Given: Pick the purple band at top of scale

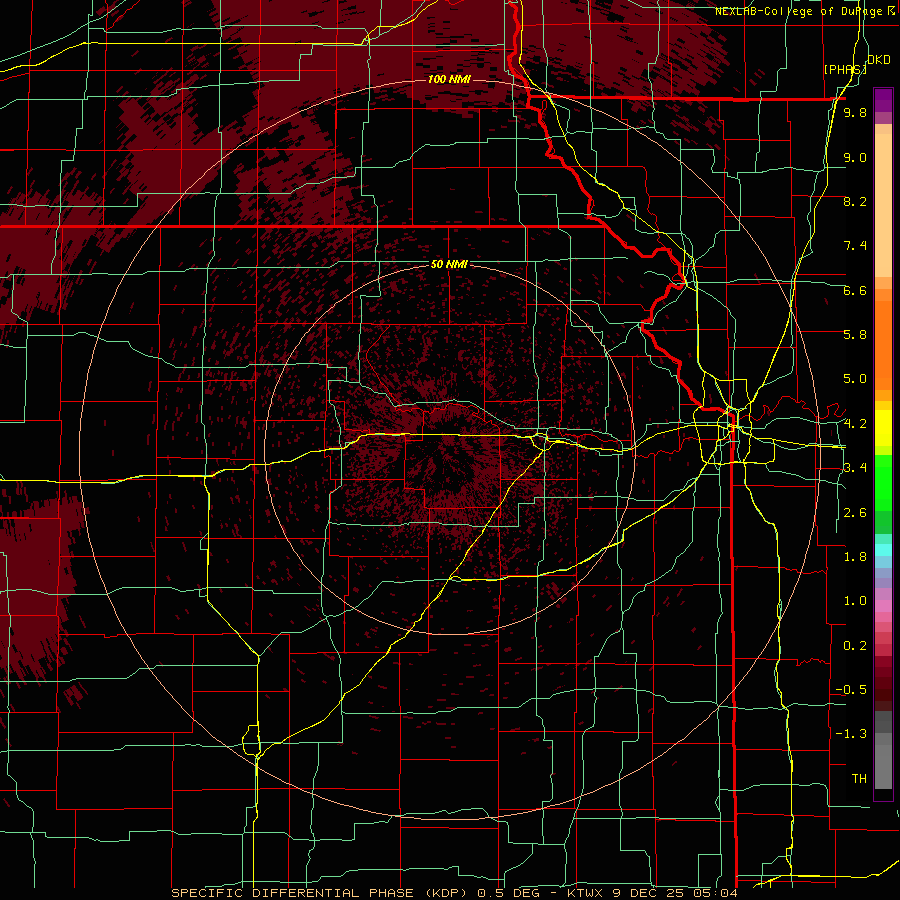Looking at the screenshot, I should (x=883, y=100).
